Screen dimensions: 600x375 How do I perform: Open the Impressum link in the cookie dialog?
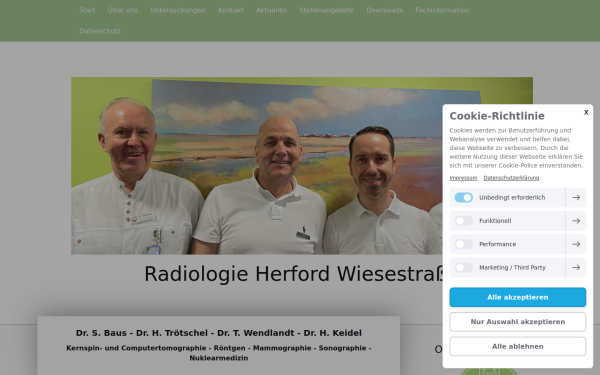(463, 178)
